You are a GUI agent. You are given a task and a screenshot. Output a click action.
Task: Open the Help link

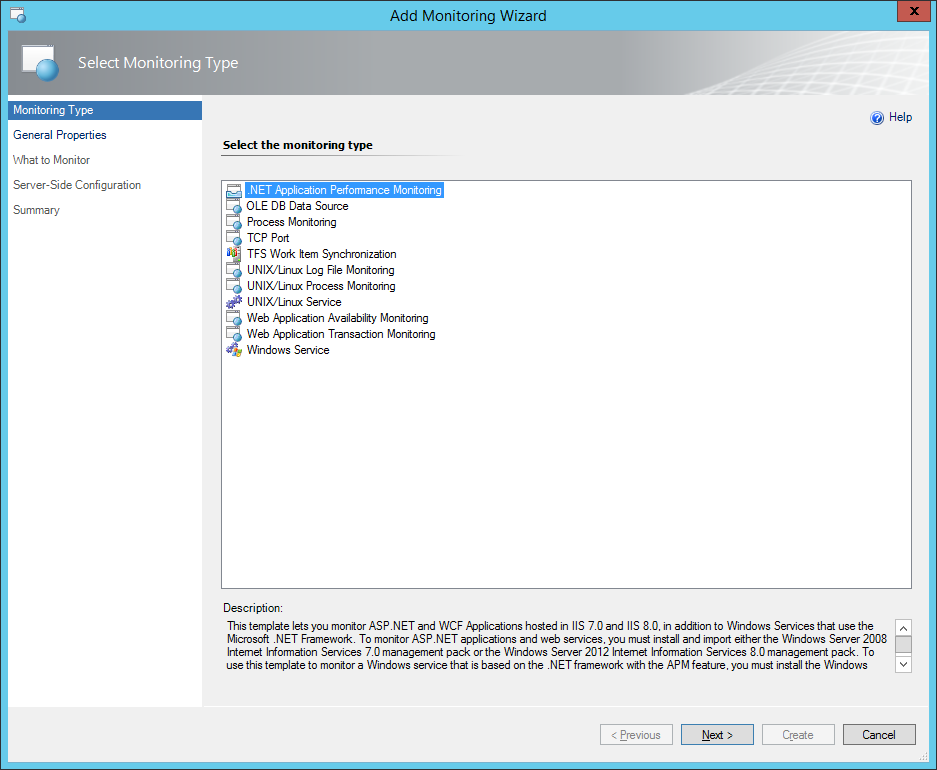[x=900, y=117]
